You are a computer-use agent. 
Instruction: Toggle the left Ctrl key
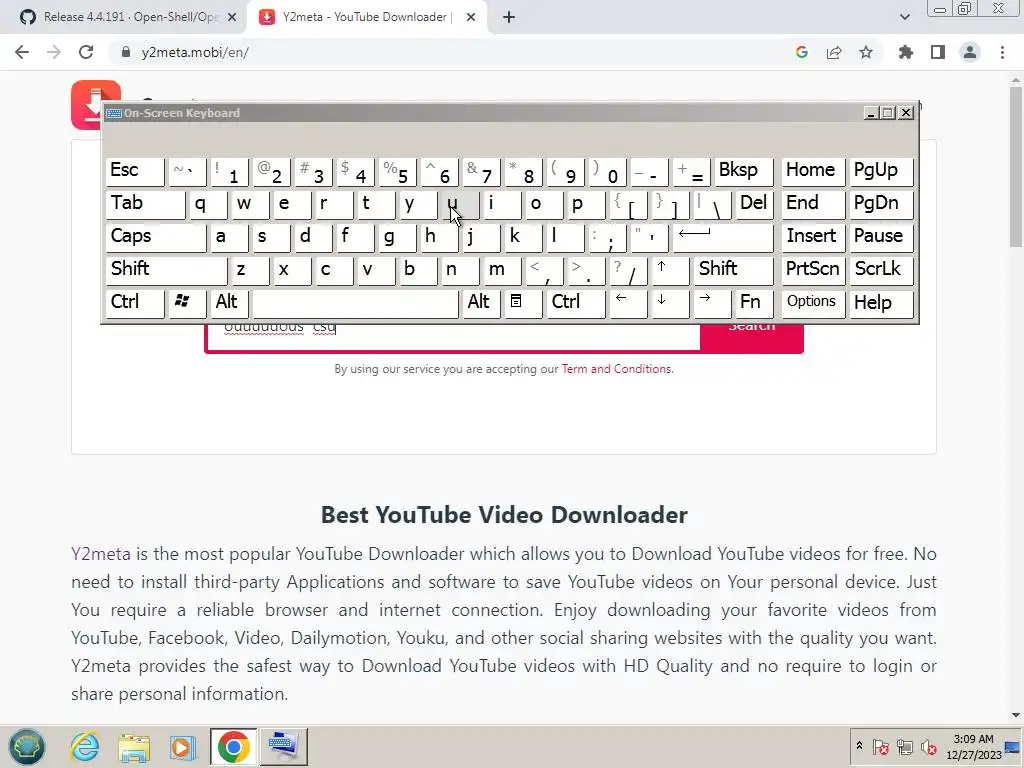pyautogui.click(x=135, y=303)
